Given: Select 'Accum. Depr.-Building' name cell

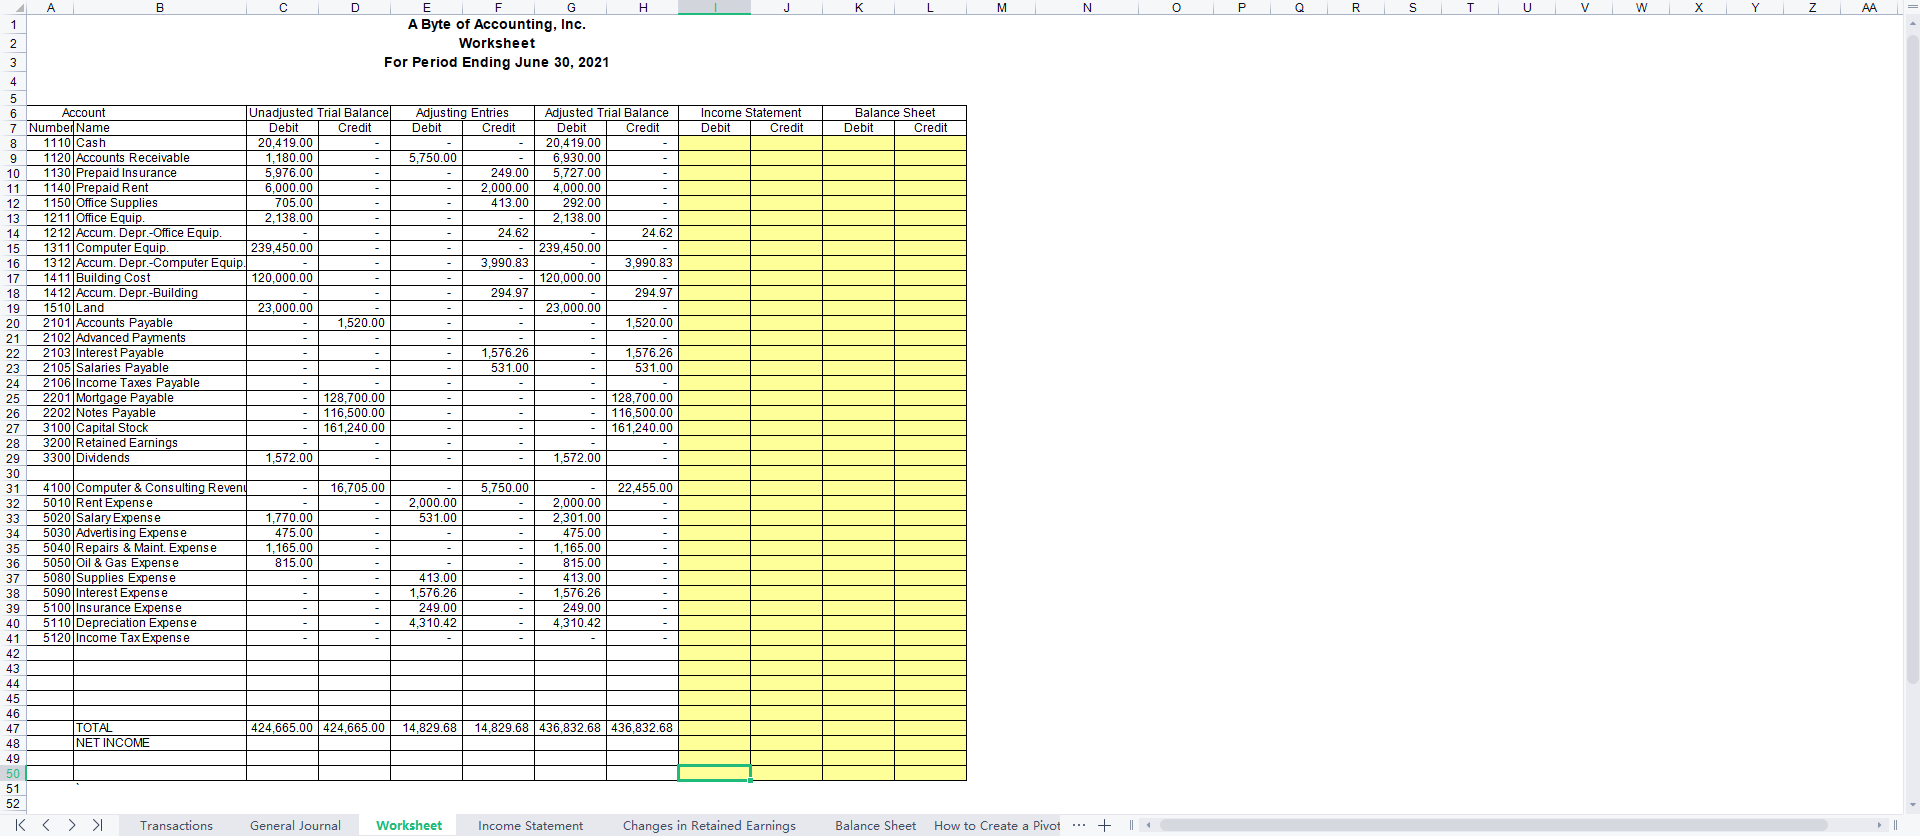Looking at the screenshot, I should (x=160, y=293).
